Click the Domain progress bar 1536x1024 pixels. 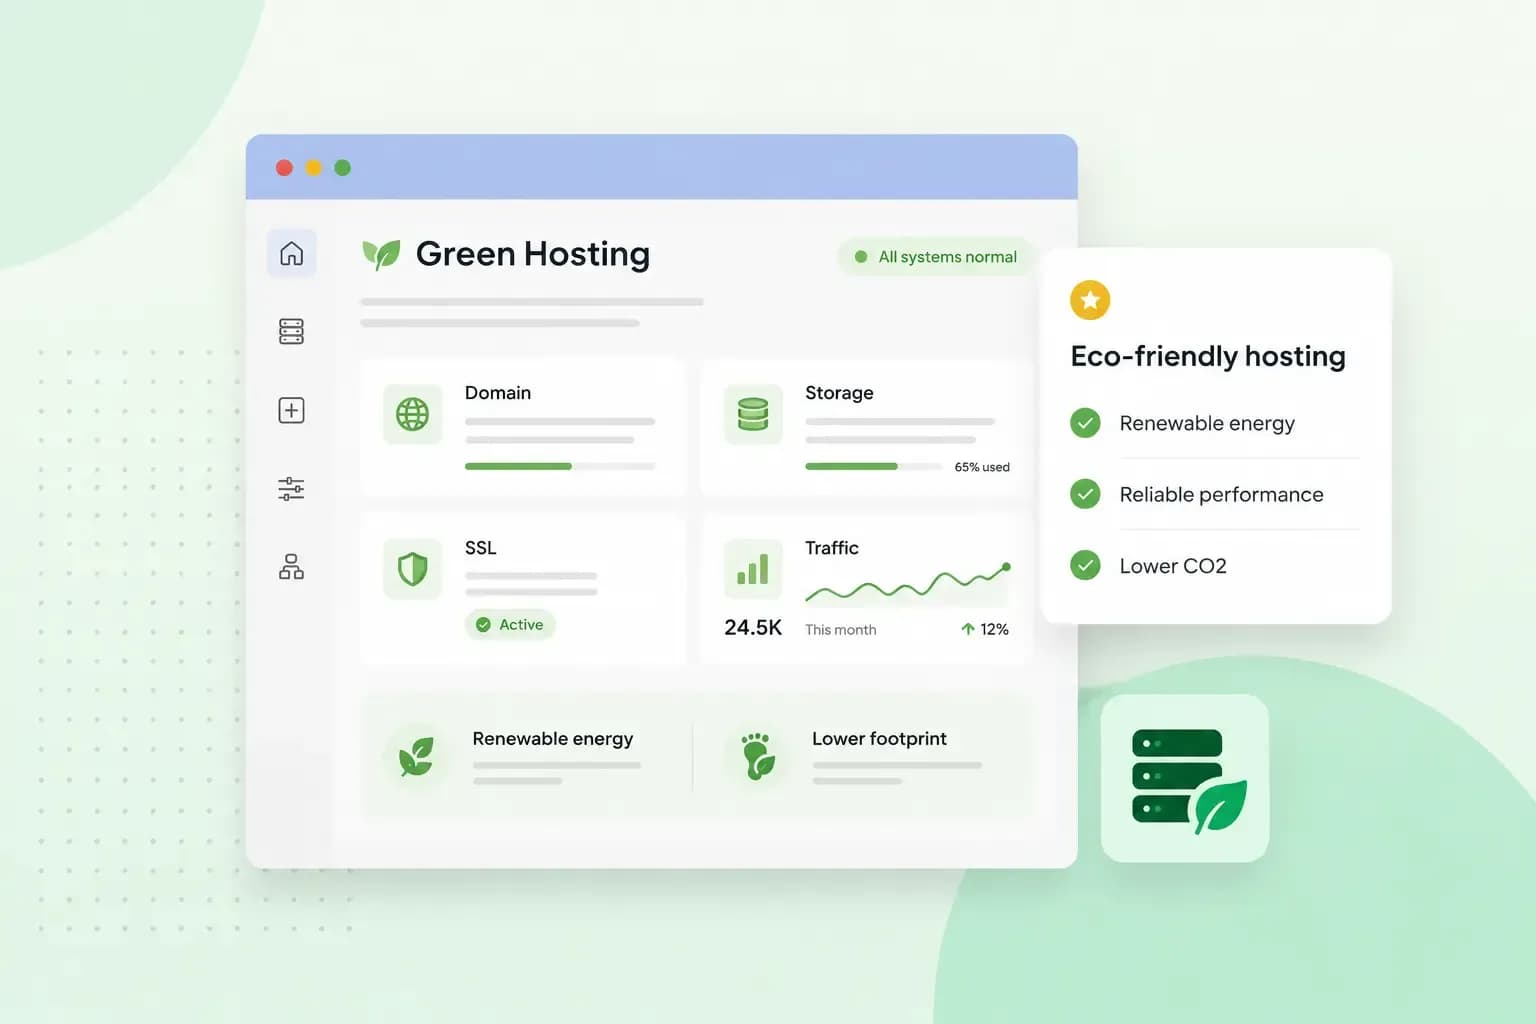pos(560,466)
